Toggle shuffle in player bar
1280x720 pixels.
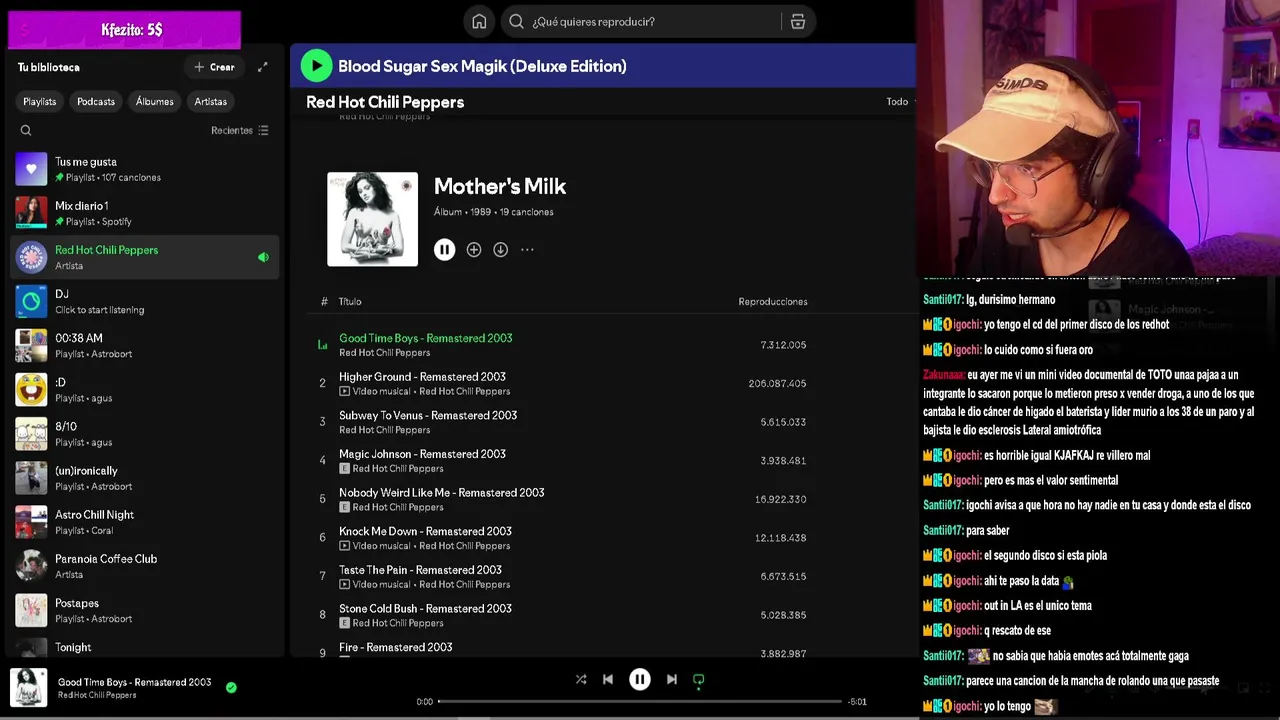pyautogui.click(x=581, y=679)
